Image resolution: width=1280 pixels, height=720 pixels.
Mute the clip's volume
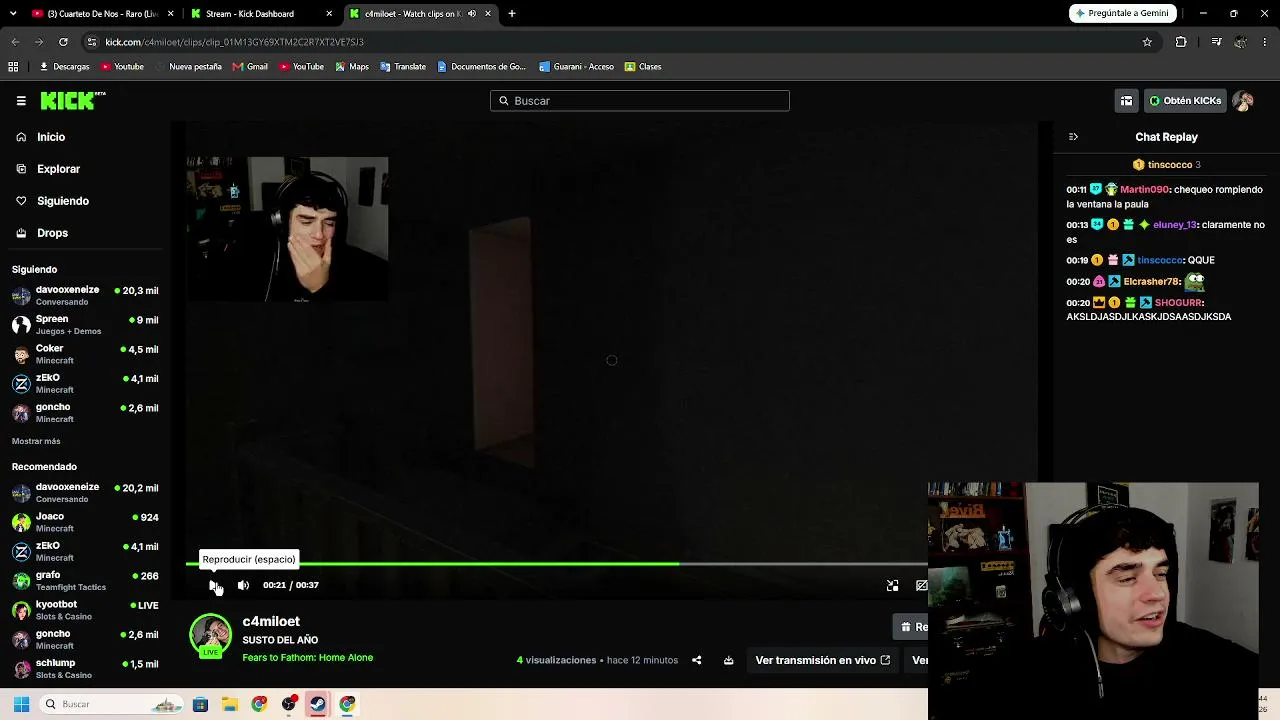tap(243, 585)
